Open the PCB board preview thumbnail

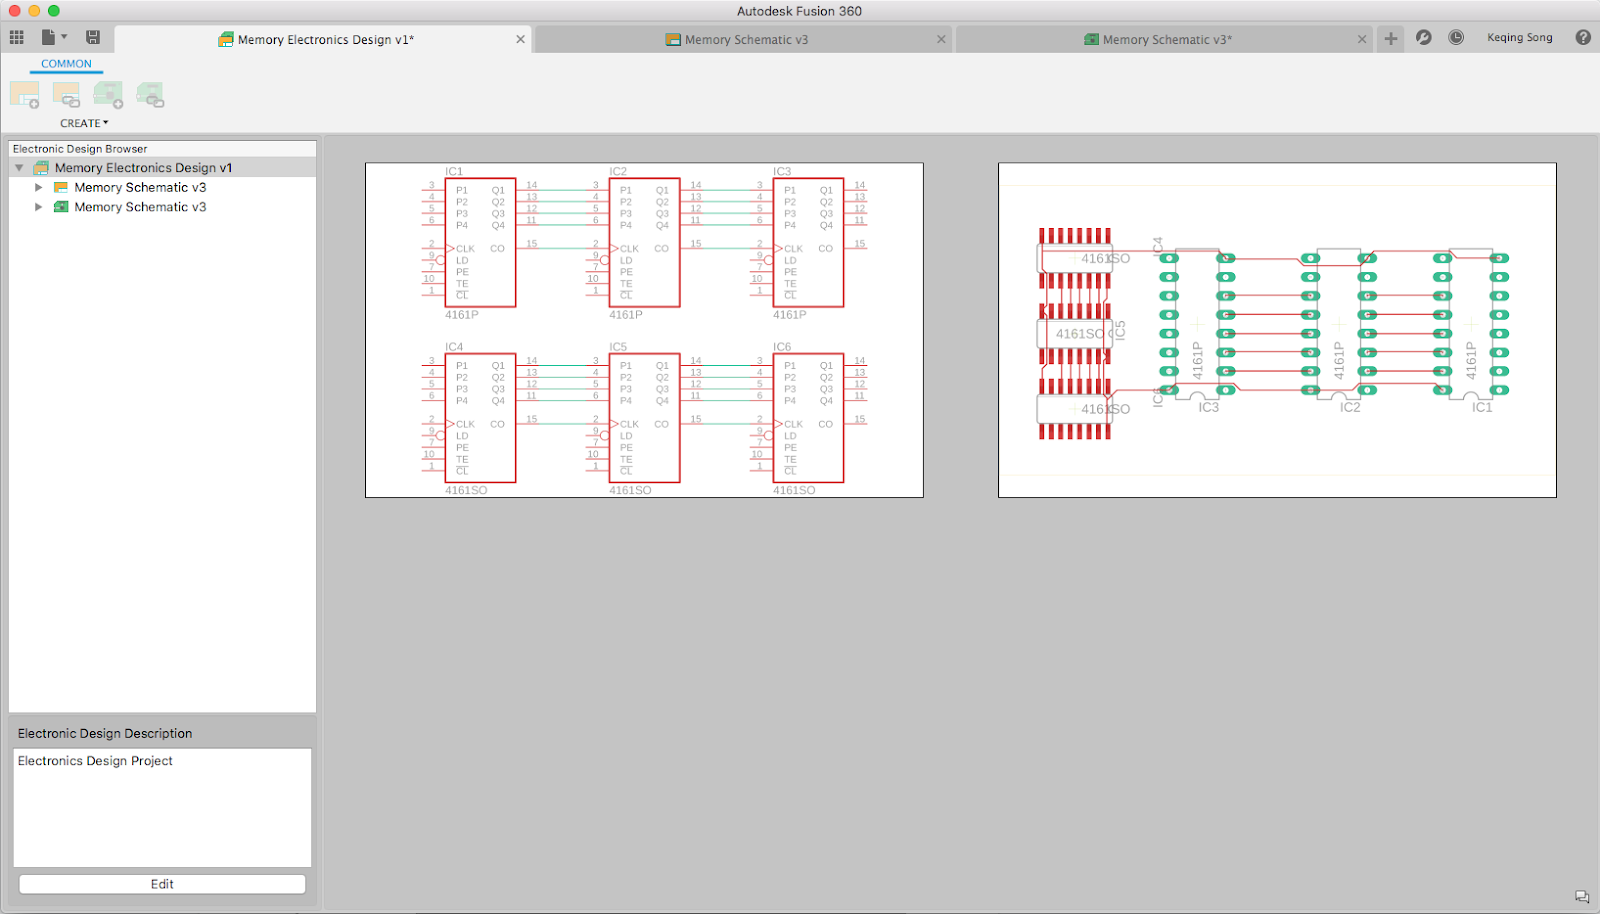tap(1277, 330)
